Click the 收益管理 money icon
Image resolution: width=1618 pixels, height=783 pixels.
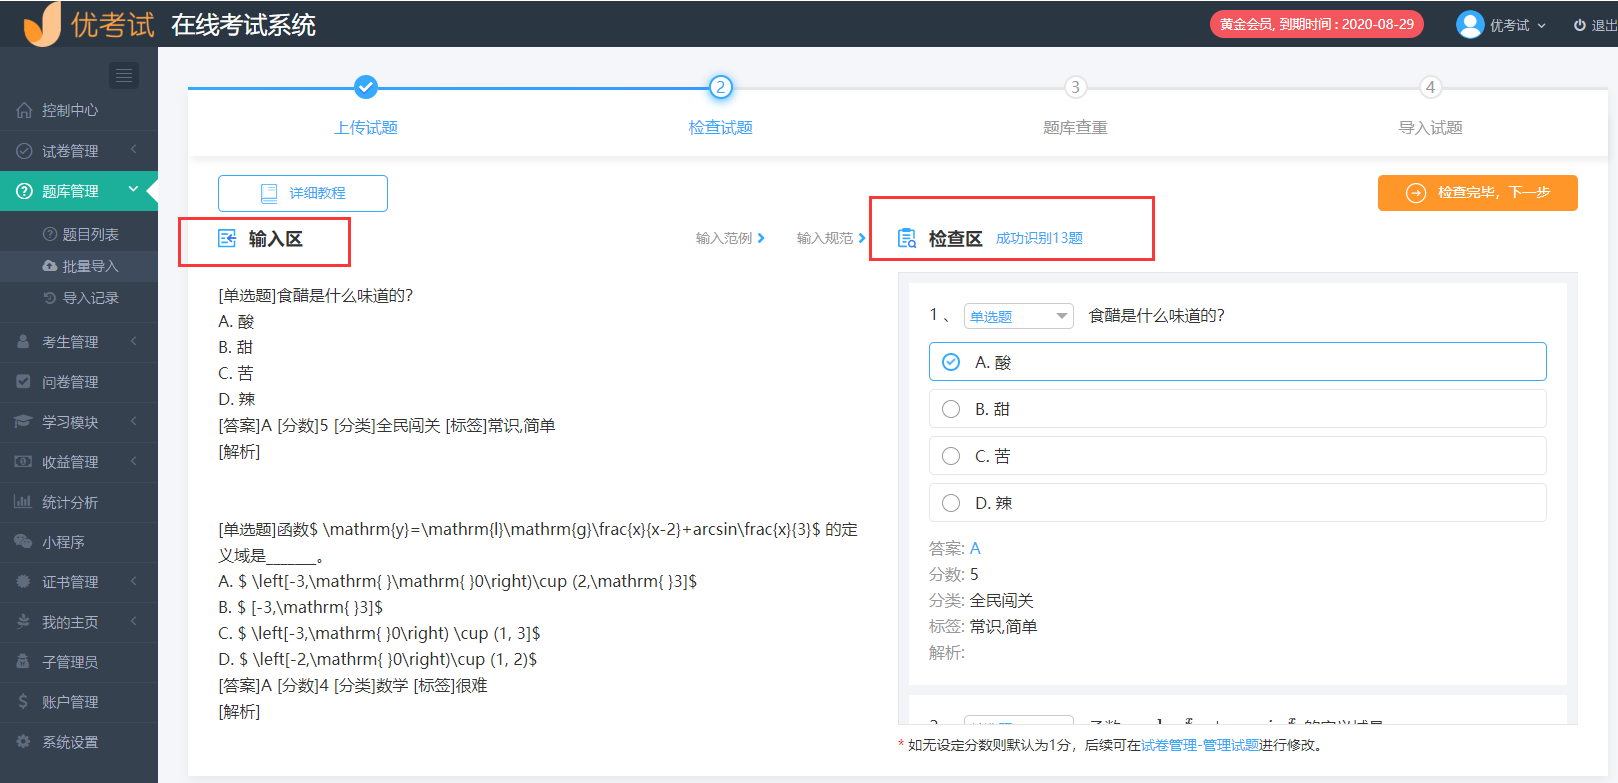[x=23, y=462]
